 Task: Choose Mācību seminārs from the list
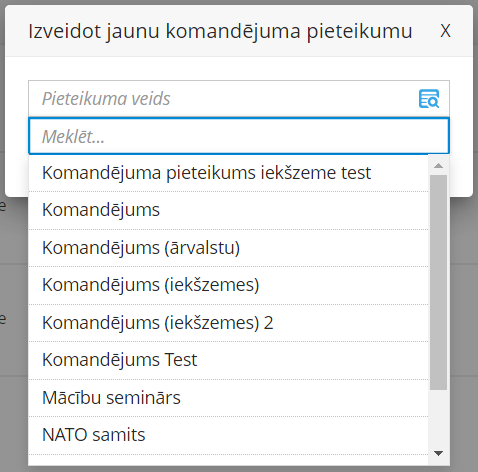pyautogui.click(x=228, y=398)
